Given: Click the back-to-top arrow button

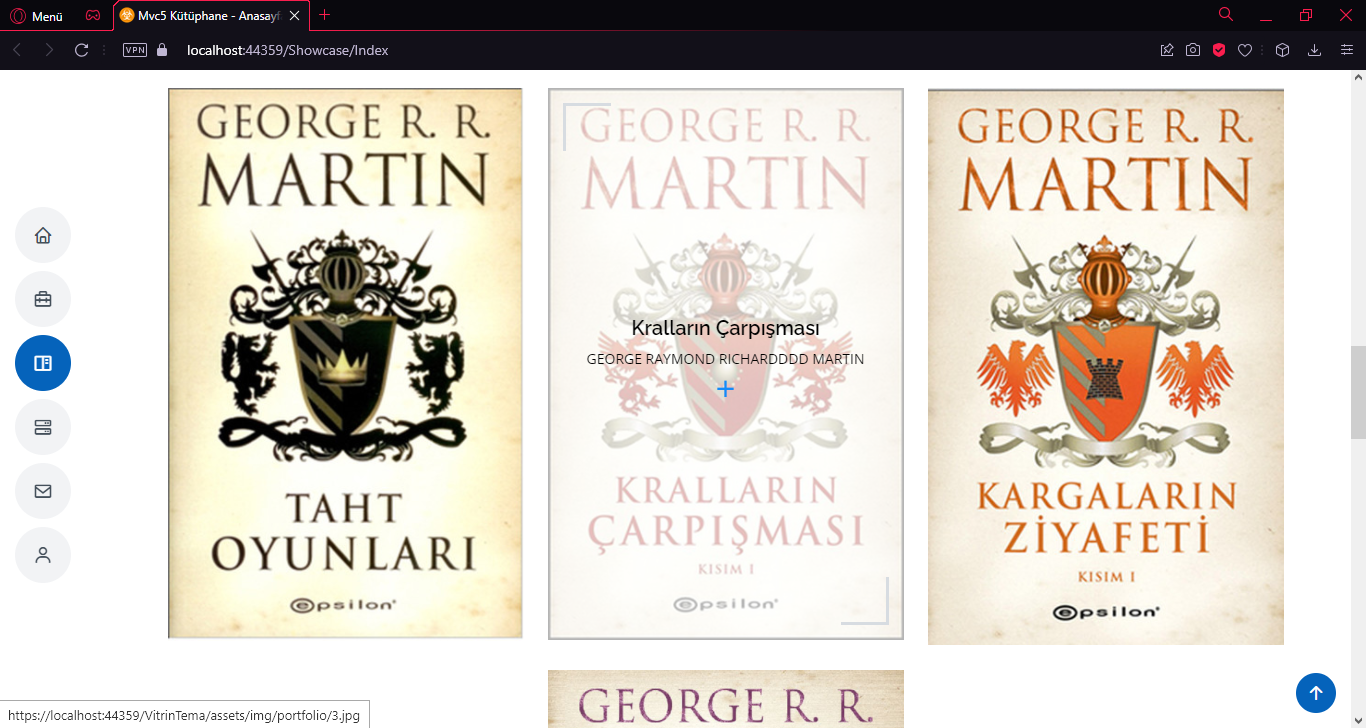Looking at the screenshot, I should [1316, 693].
